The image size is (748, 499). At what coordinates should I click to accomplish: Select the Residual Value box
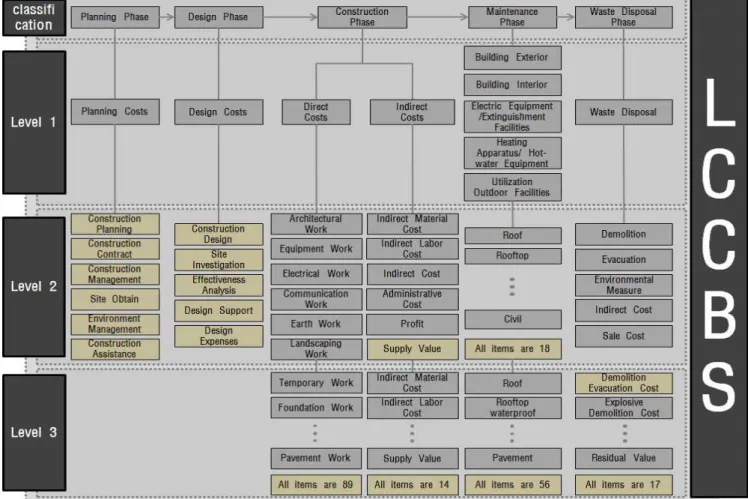click(x=623, y=458)
